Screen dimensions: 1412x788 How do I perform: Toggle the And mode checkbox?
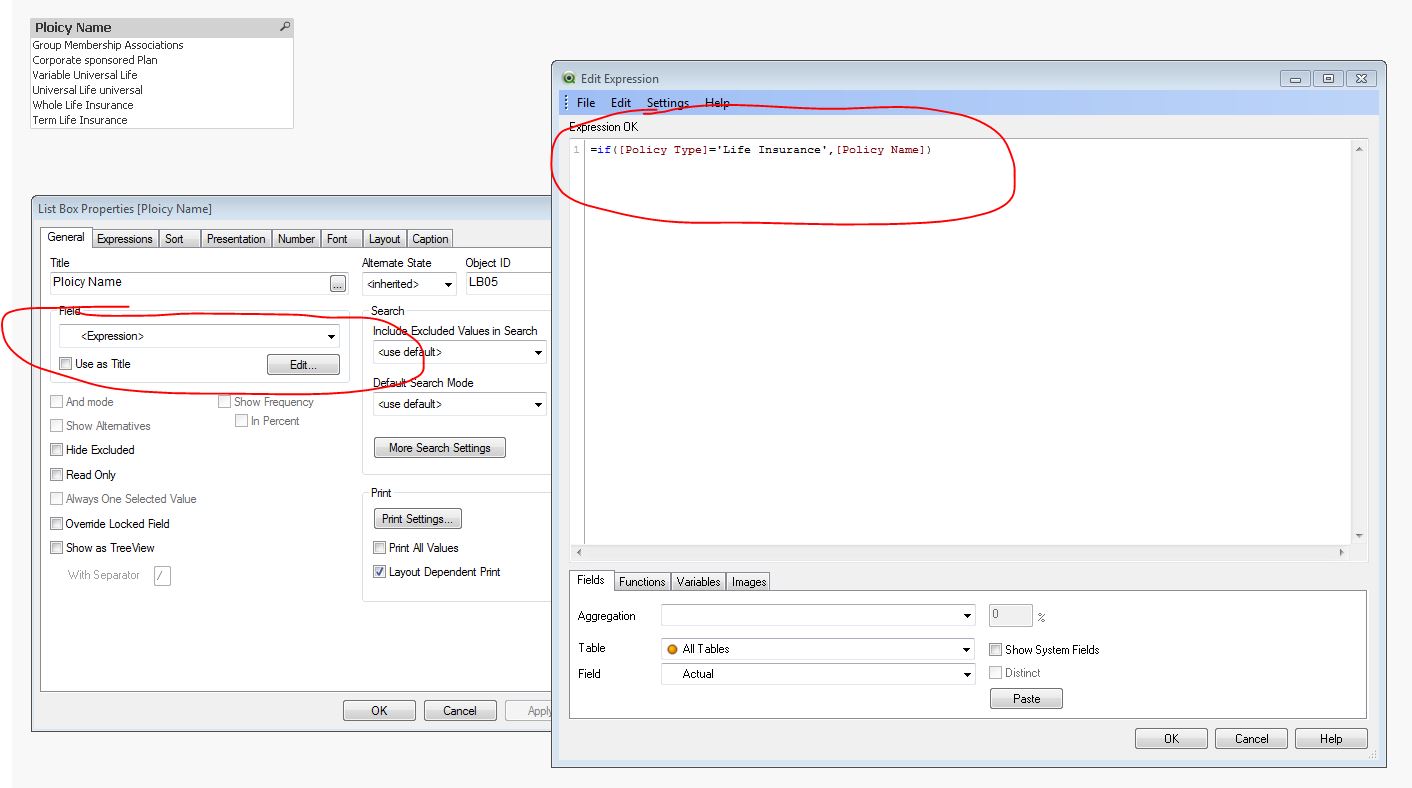[57, 402]
